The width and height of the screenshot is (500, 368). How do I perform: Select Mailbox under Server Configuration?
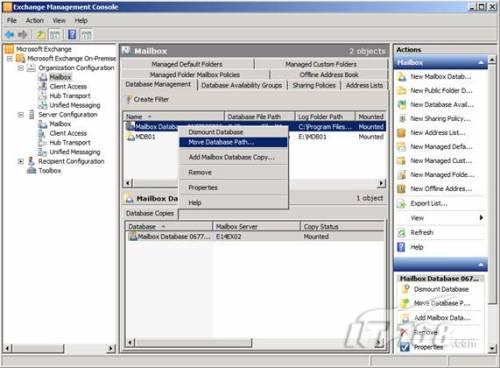coord(60,124)
